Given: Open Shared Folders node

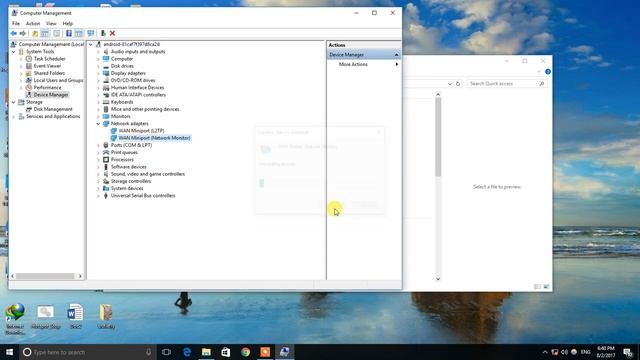Looking at the screenshot, I should (x=49, y=73).
